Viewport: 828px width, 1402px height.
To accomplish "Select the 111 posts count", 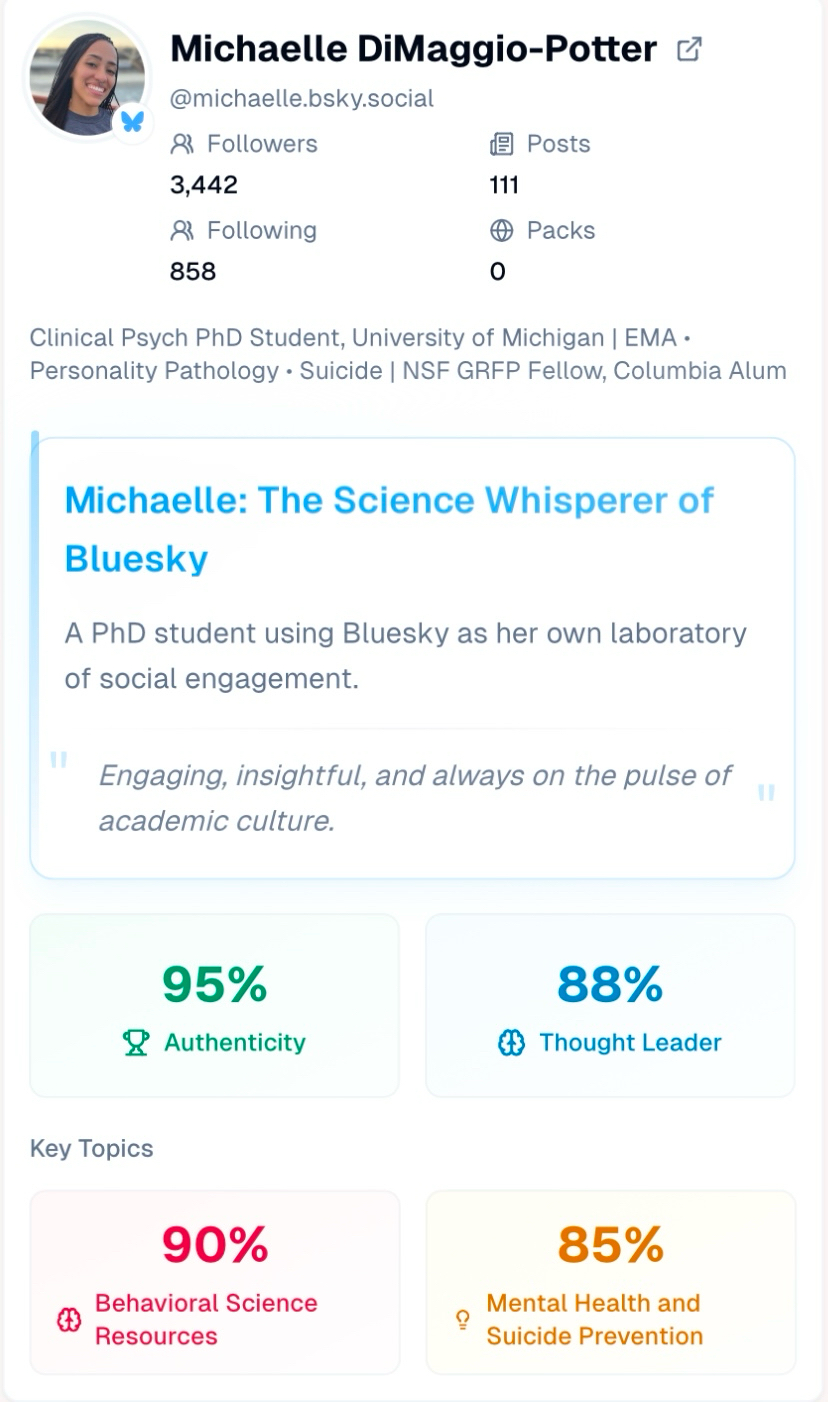I will tap(504, 185).
